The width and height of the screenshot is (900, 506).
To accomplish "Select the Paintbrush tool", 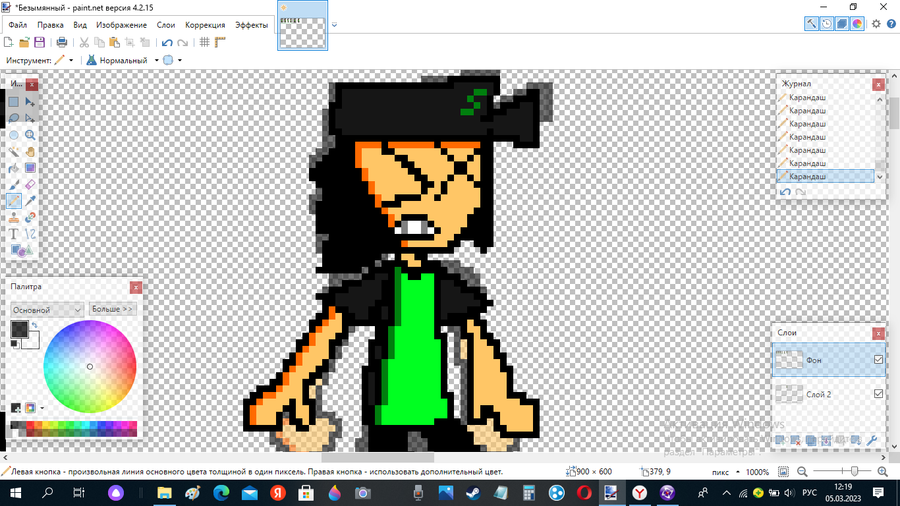I will click(14, 185).
